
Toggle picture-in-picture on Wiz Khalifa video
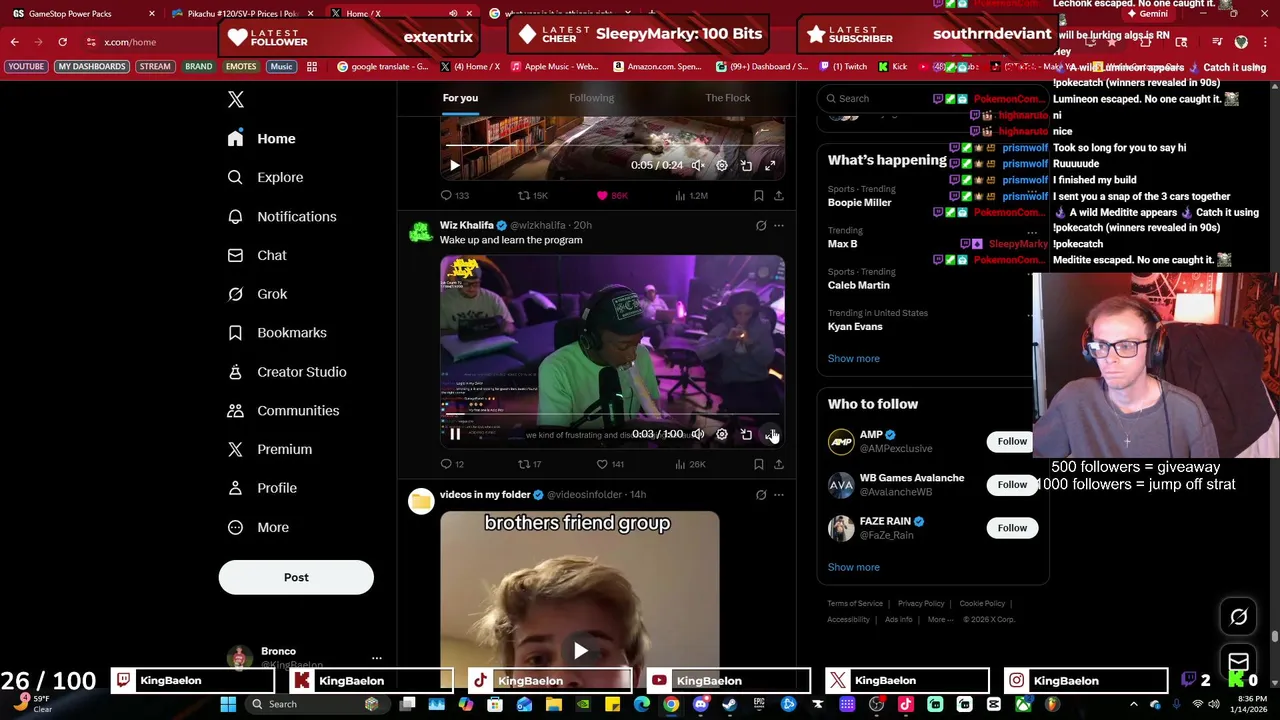pos(746,434)
